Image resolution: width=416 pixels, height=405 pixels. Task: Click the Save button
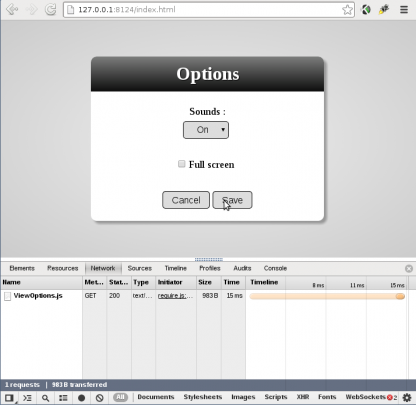(x=232, y=200)
